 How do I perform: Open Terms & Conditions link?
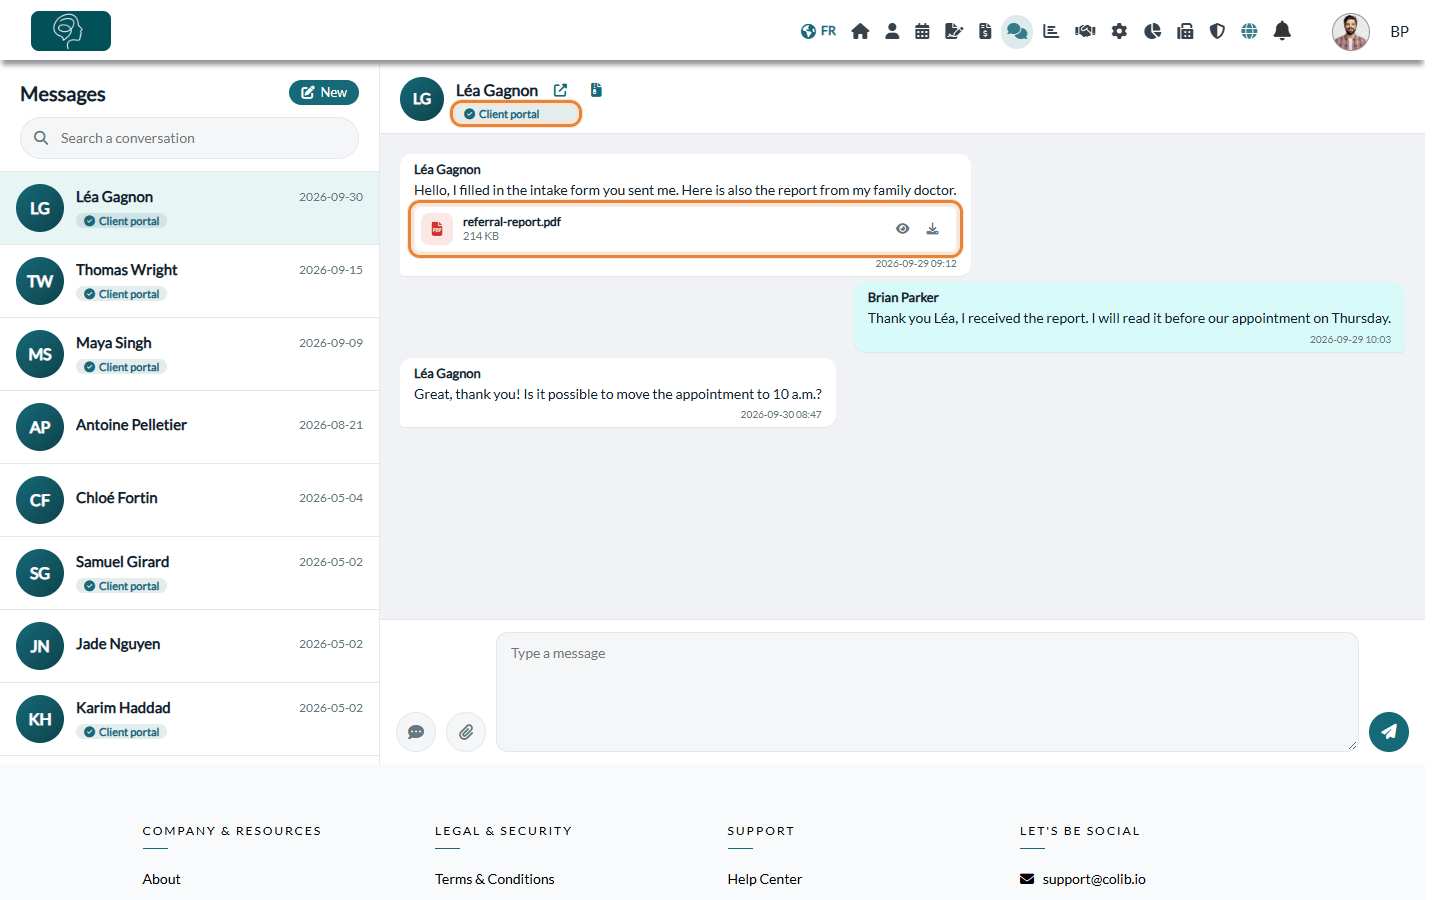494,879
